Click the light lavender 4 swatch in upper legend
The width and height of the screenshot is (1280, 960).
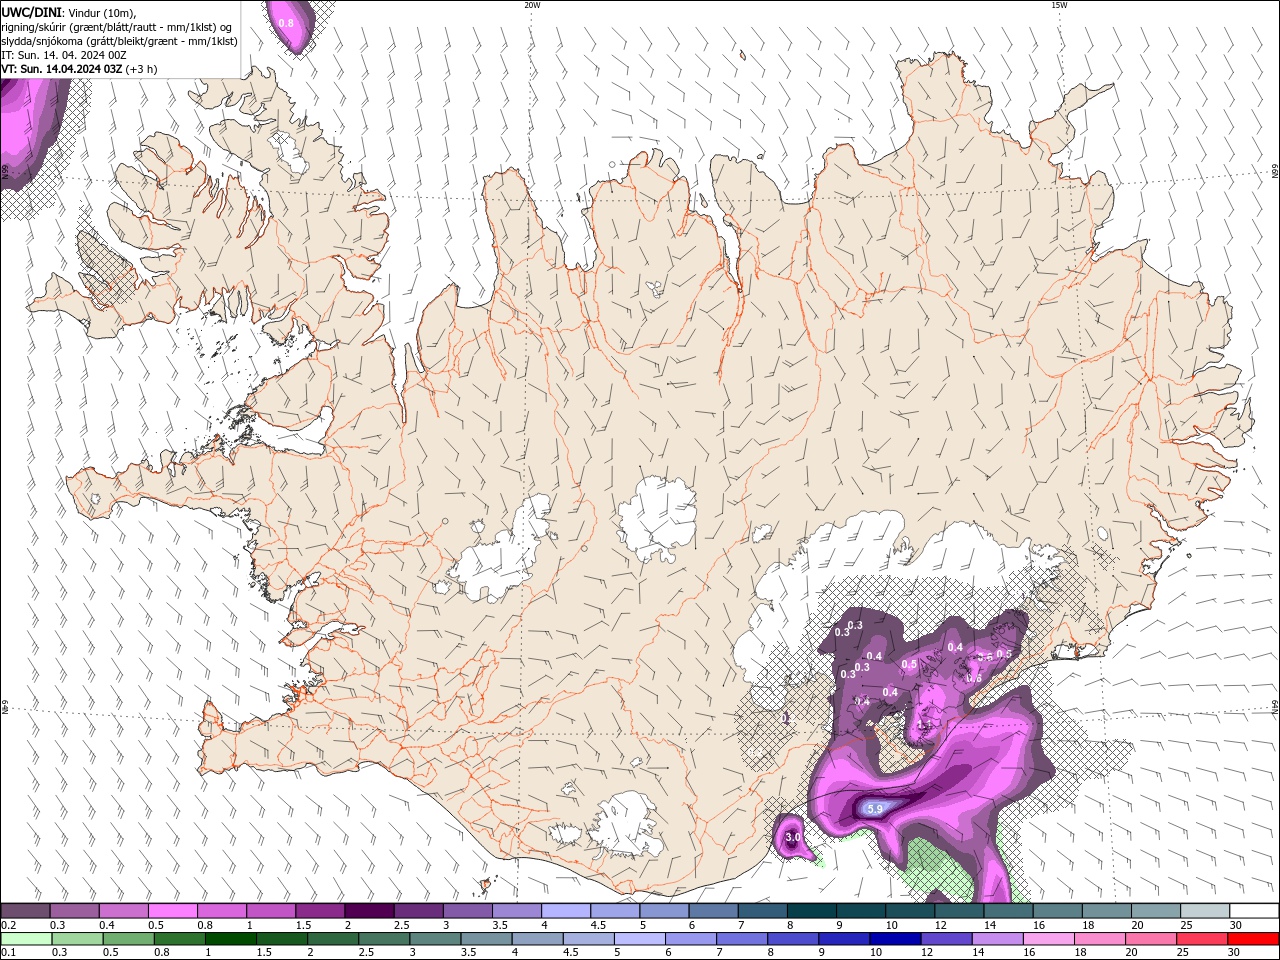pos(565,911)
